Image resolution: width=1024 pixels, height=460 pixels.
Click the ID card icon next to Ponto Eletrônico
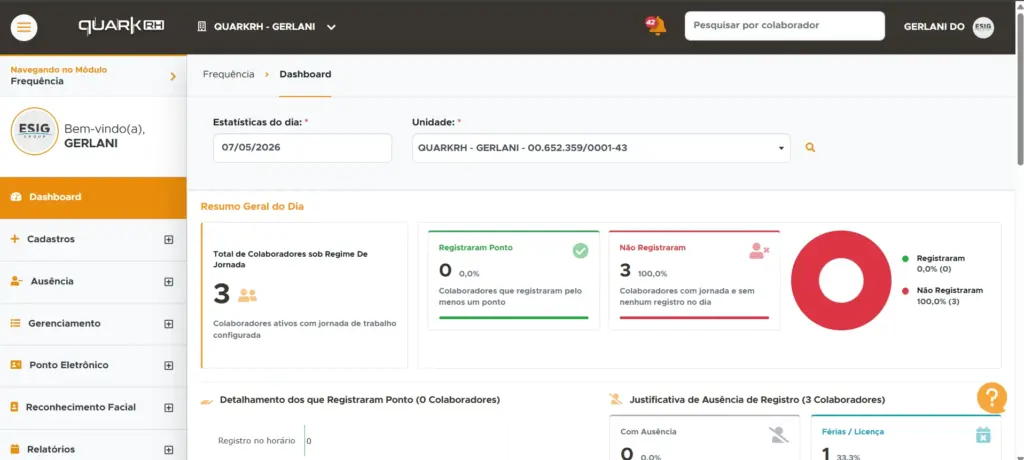[x=16, y=365]
